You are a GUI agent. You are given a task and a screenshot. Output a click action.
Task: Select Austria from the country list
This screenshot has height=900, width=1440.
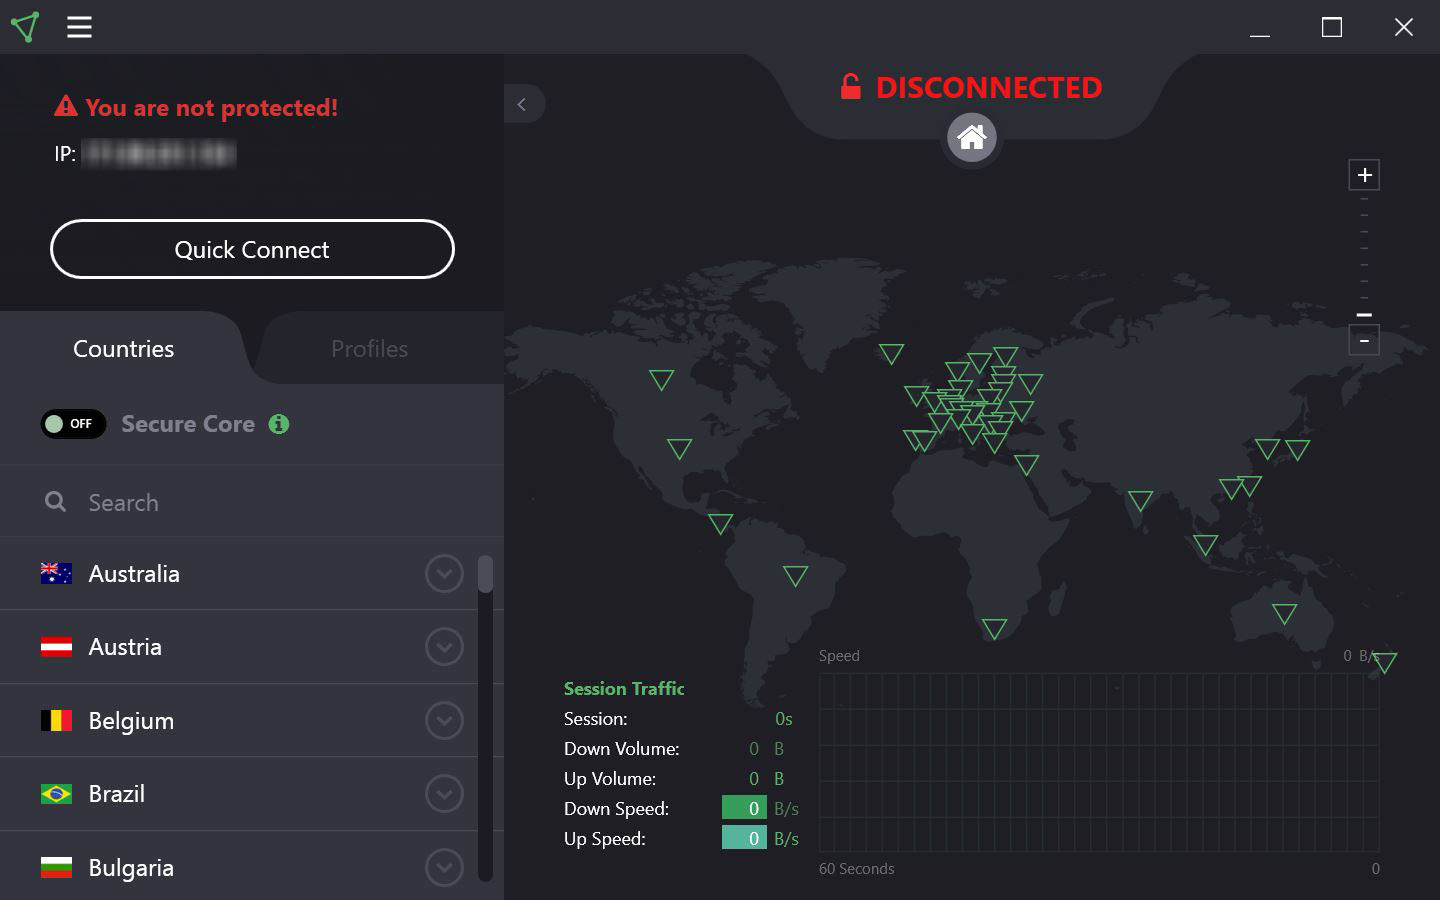126,647
